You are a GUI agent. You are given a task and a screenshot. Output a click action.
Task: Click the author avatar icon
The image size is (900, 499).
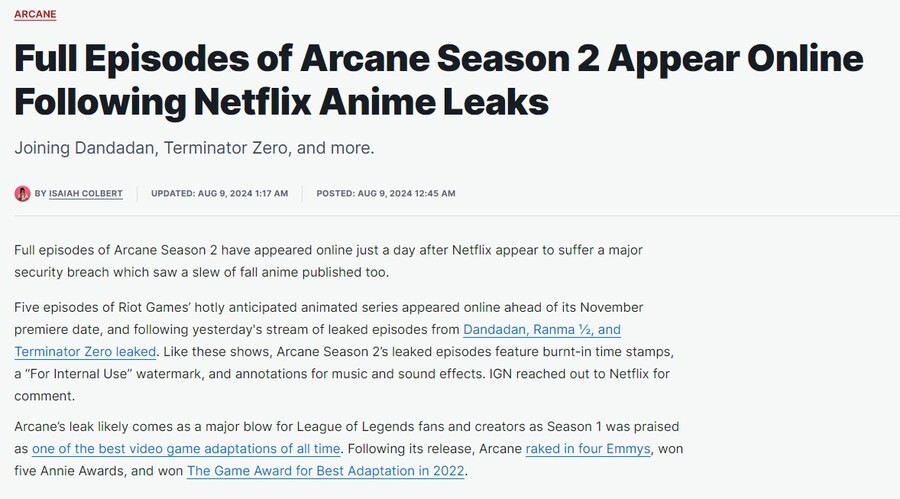coord(22,193)
